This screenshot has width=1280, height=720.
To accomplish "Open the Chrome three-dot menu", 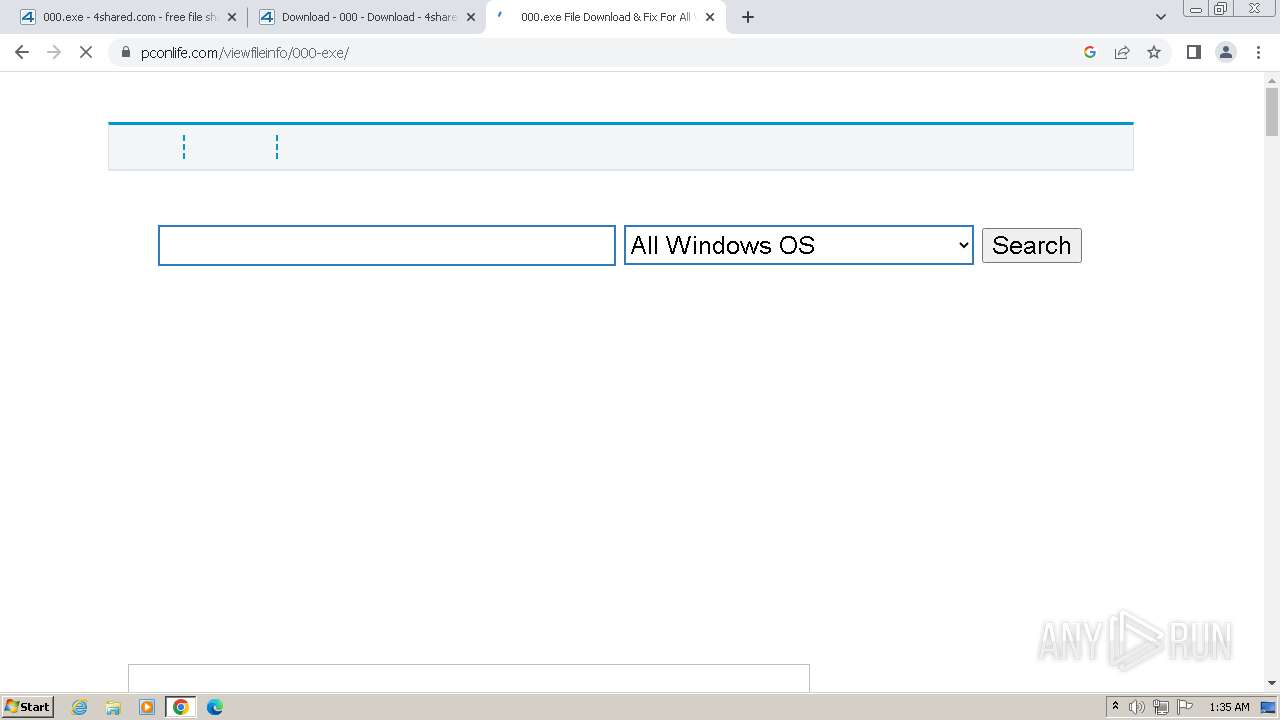I will tap(1259, 52).
